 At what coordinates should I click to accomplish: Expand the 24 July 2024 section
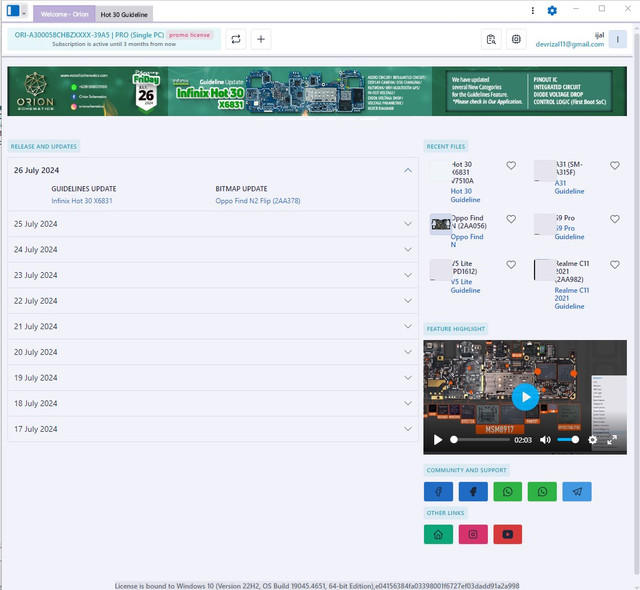point(213,249)
